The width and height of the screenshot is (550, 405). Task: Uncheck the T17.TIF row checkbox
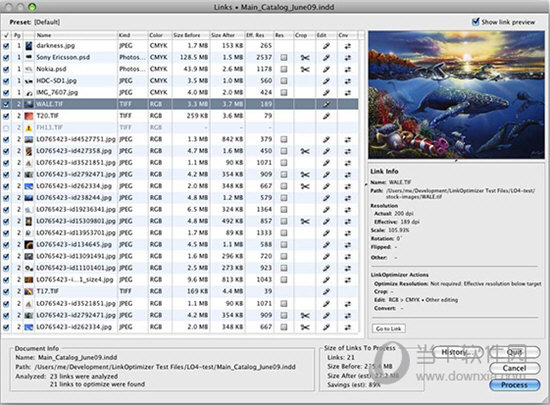coord(6,292)
